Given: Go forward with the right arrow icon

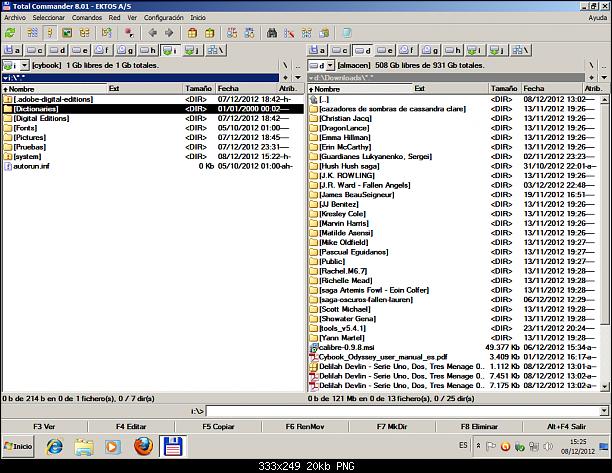Looking at the screenshot, I should tap(169, 33).
